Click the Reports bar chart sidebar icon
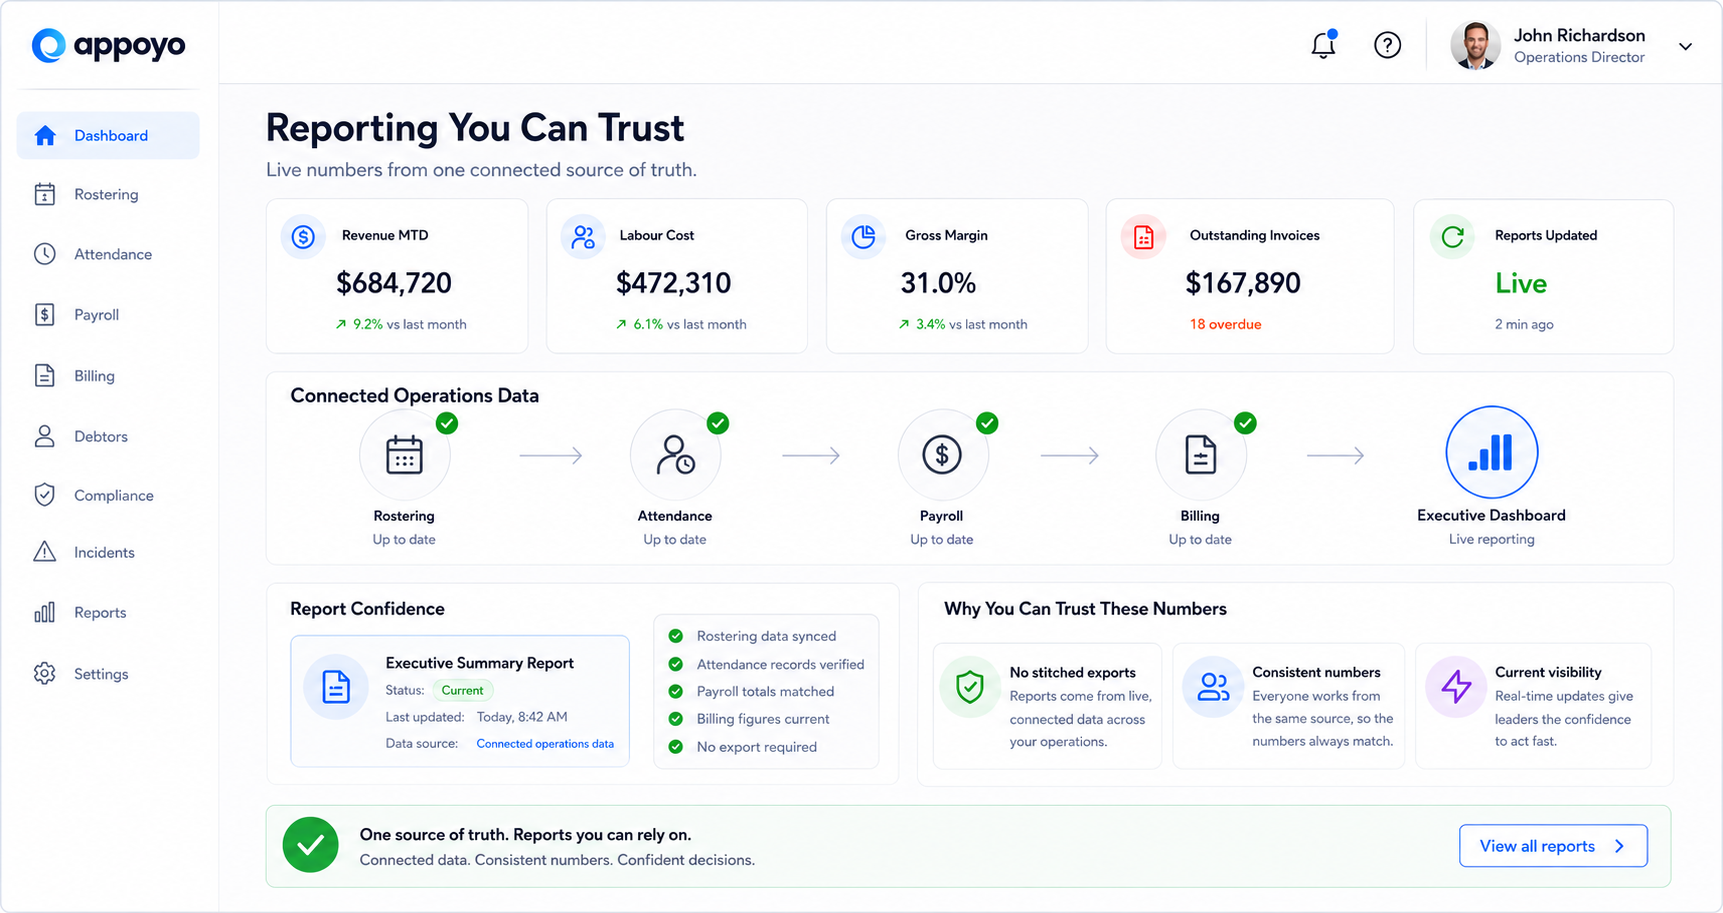This screenshot has width=1723, height=913. click(45, 612)
